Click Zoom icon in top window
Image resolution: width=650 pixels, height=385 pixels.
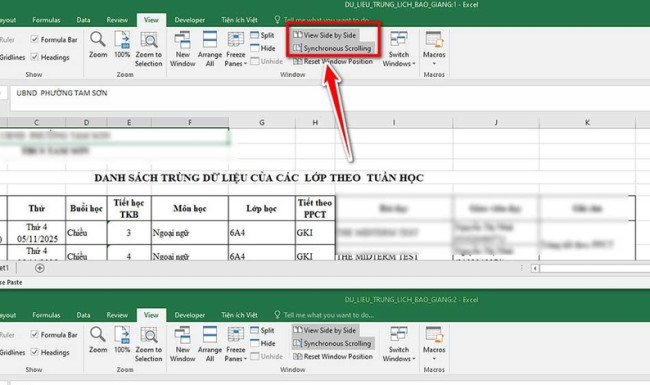(98, 45)
